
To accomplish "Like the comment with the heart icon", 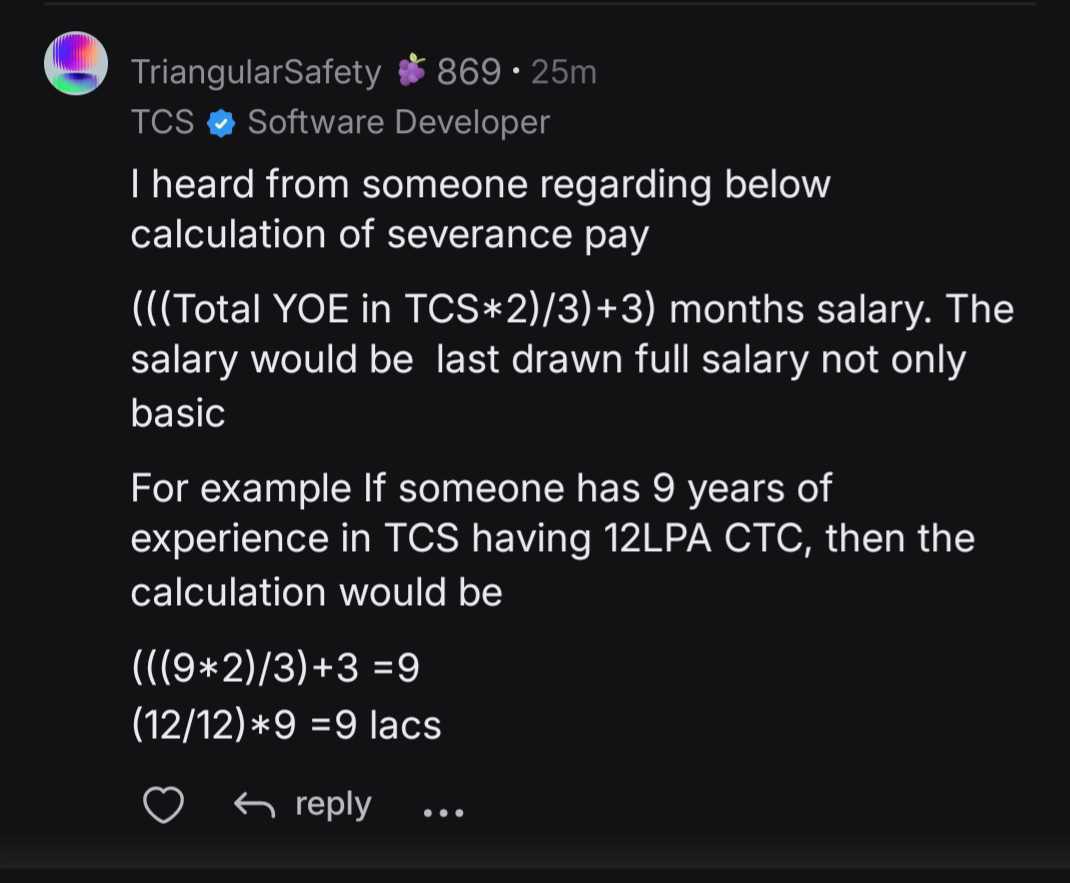I will [163, 805].
